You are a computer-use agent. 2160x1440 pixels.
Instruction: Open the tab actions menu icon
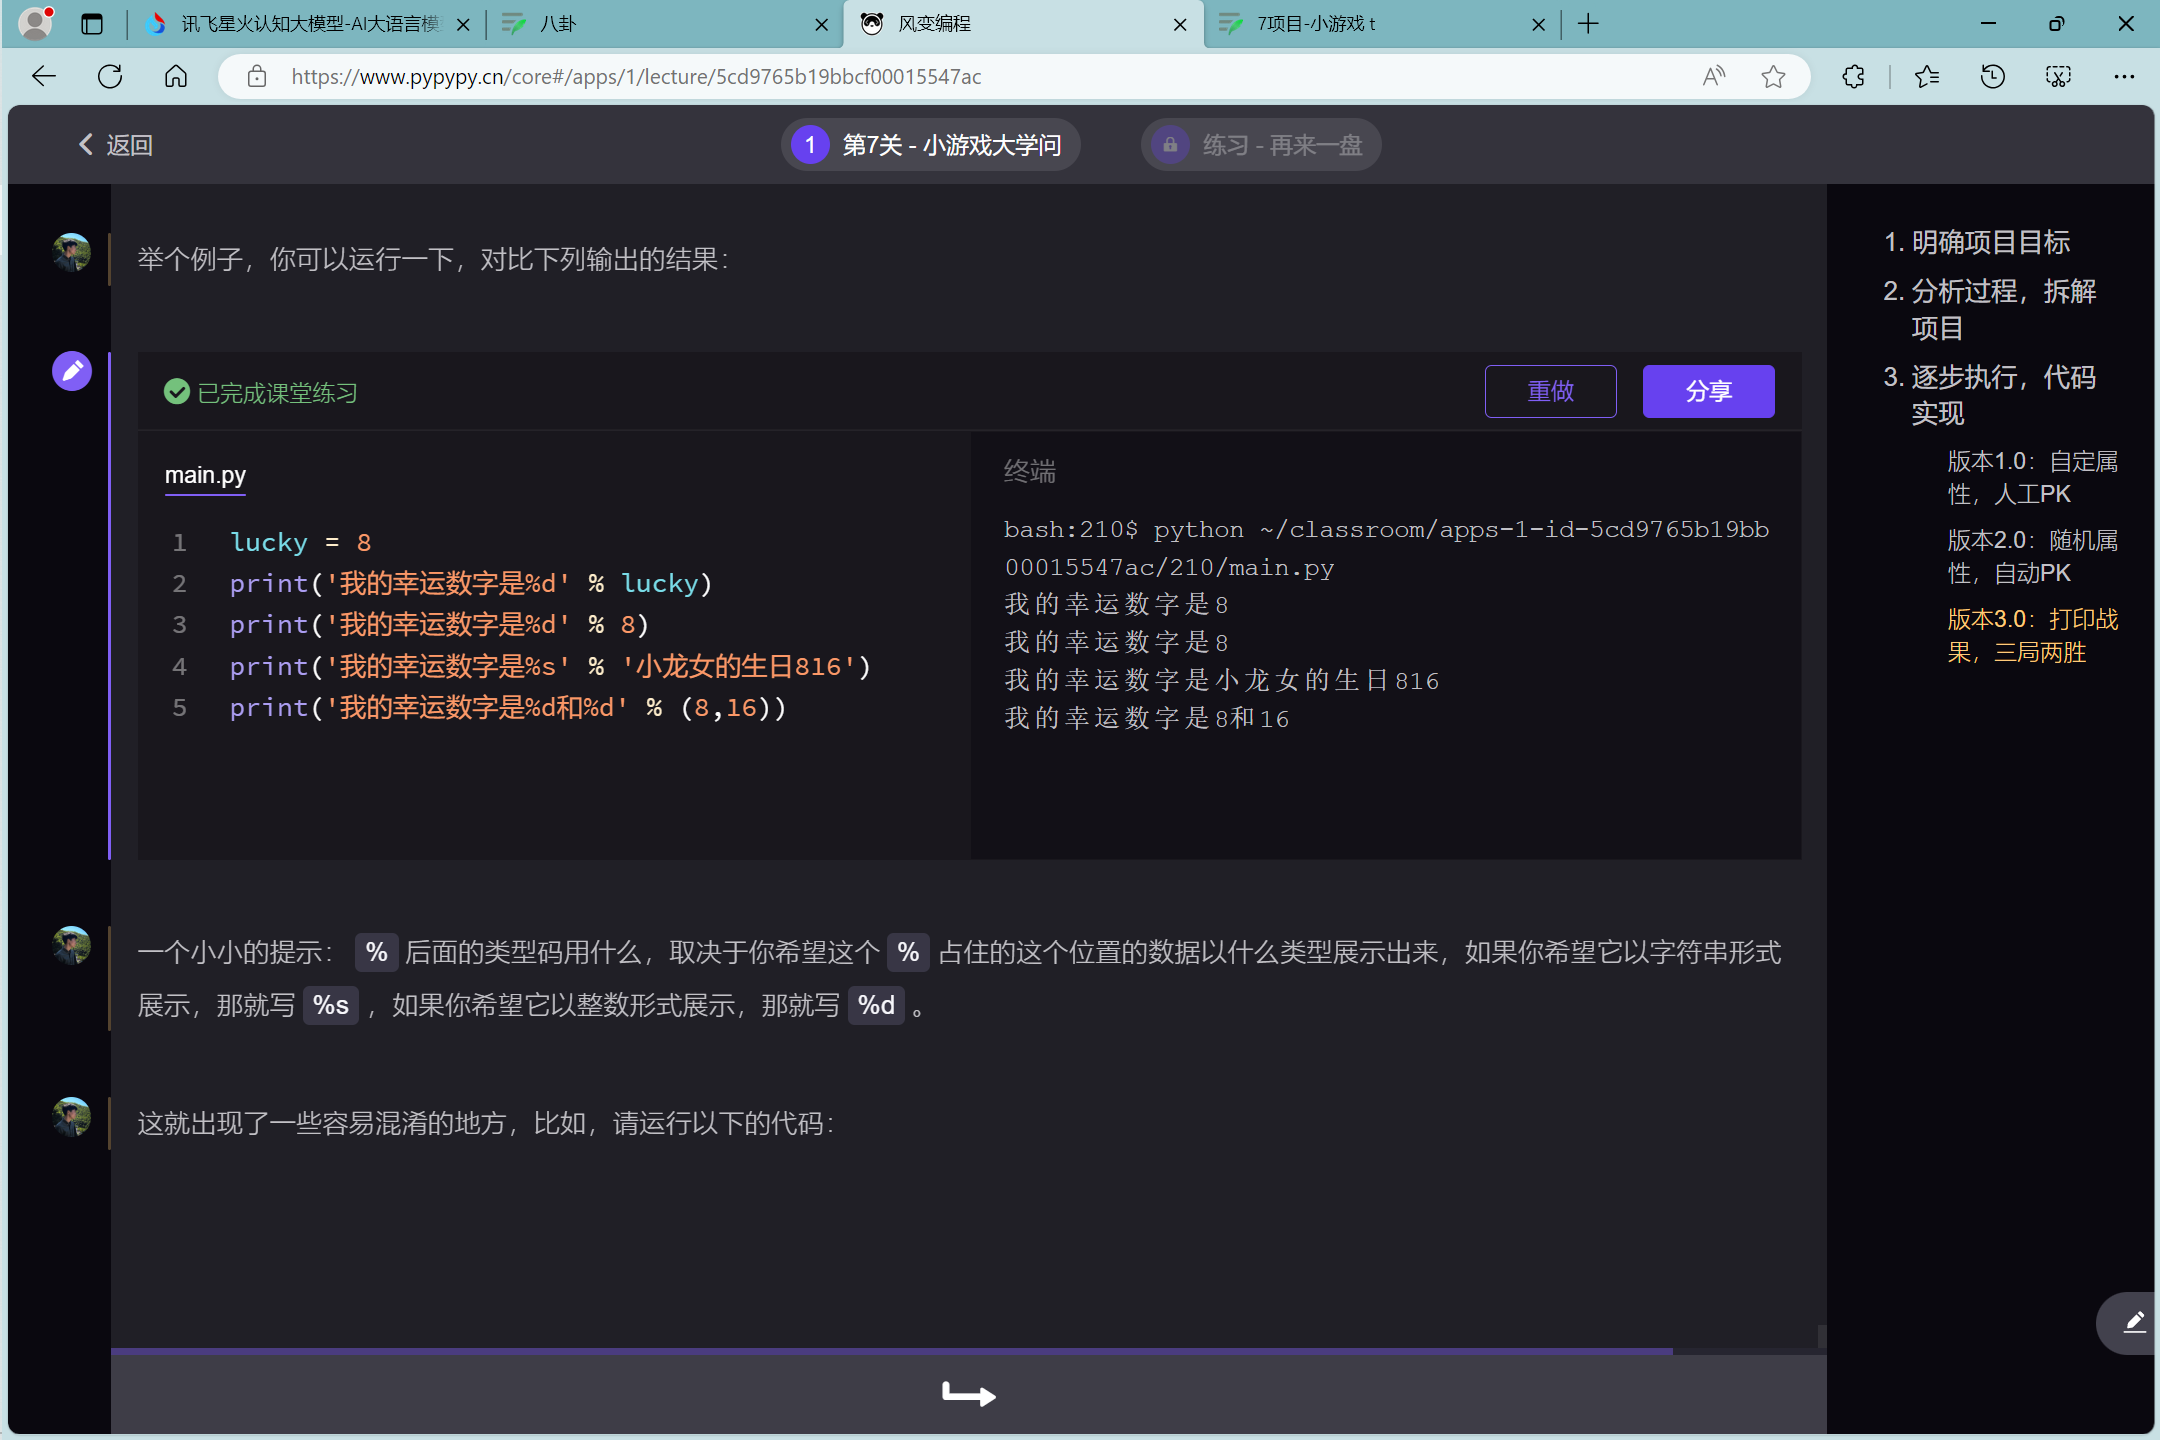(92, 24)
